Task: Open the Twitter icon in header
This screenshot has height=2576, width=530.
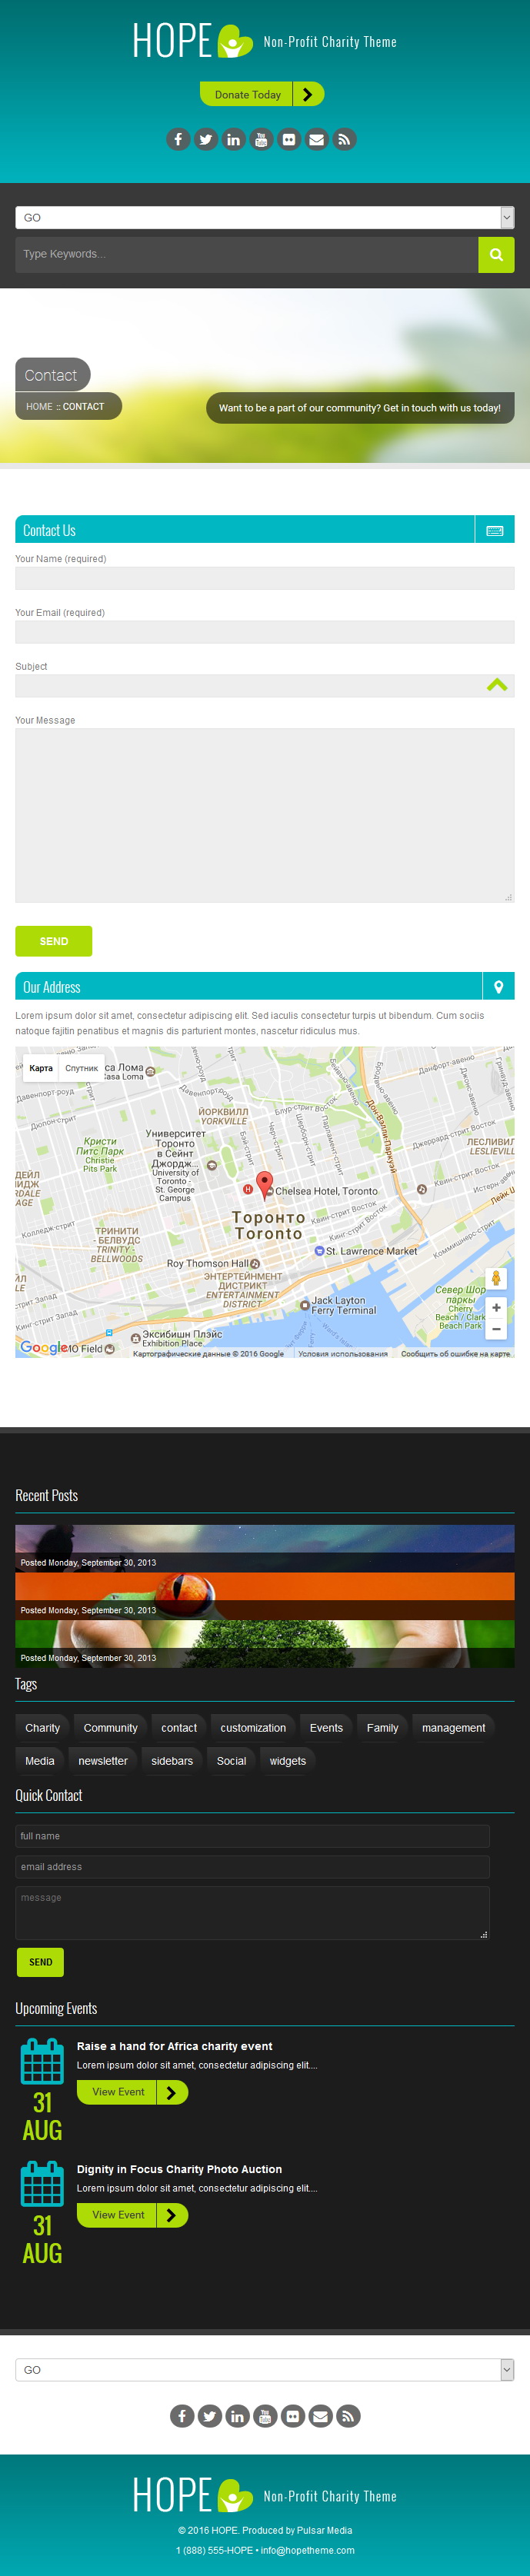Action: pos(206,139)
